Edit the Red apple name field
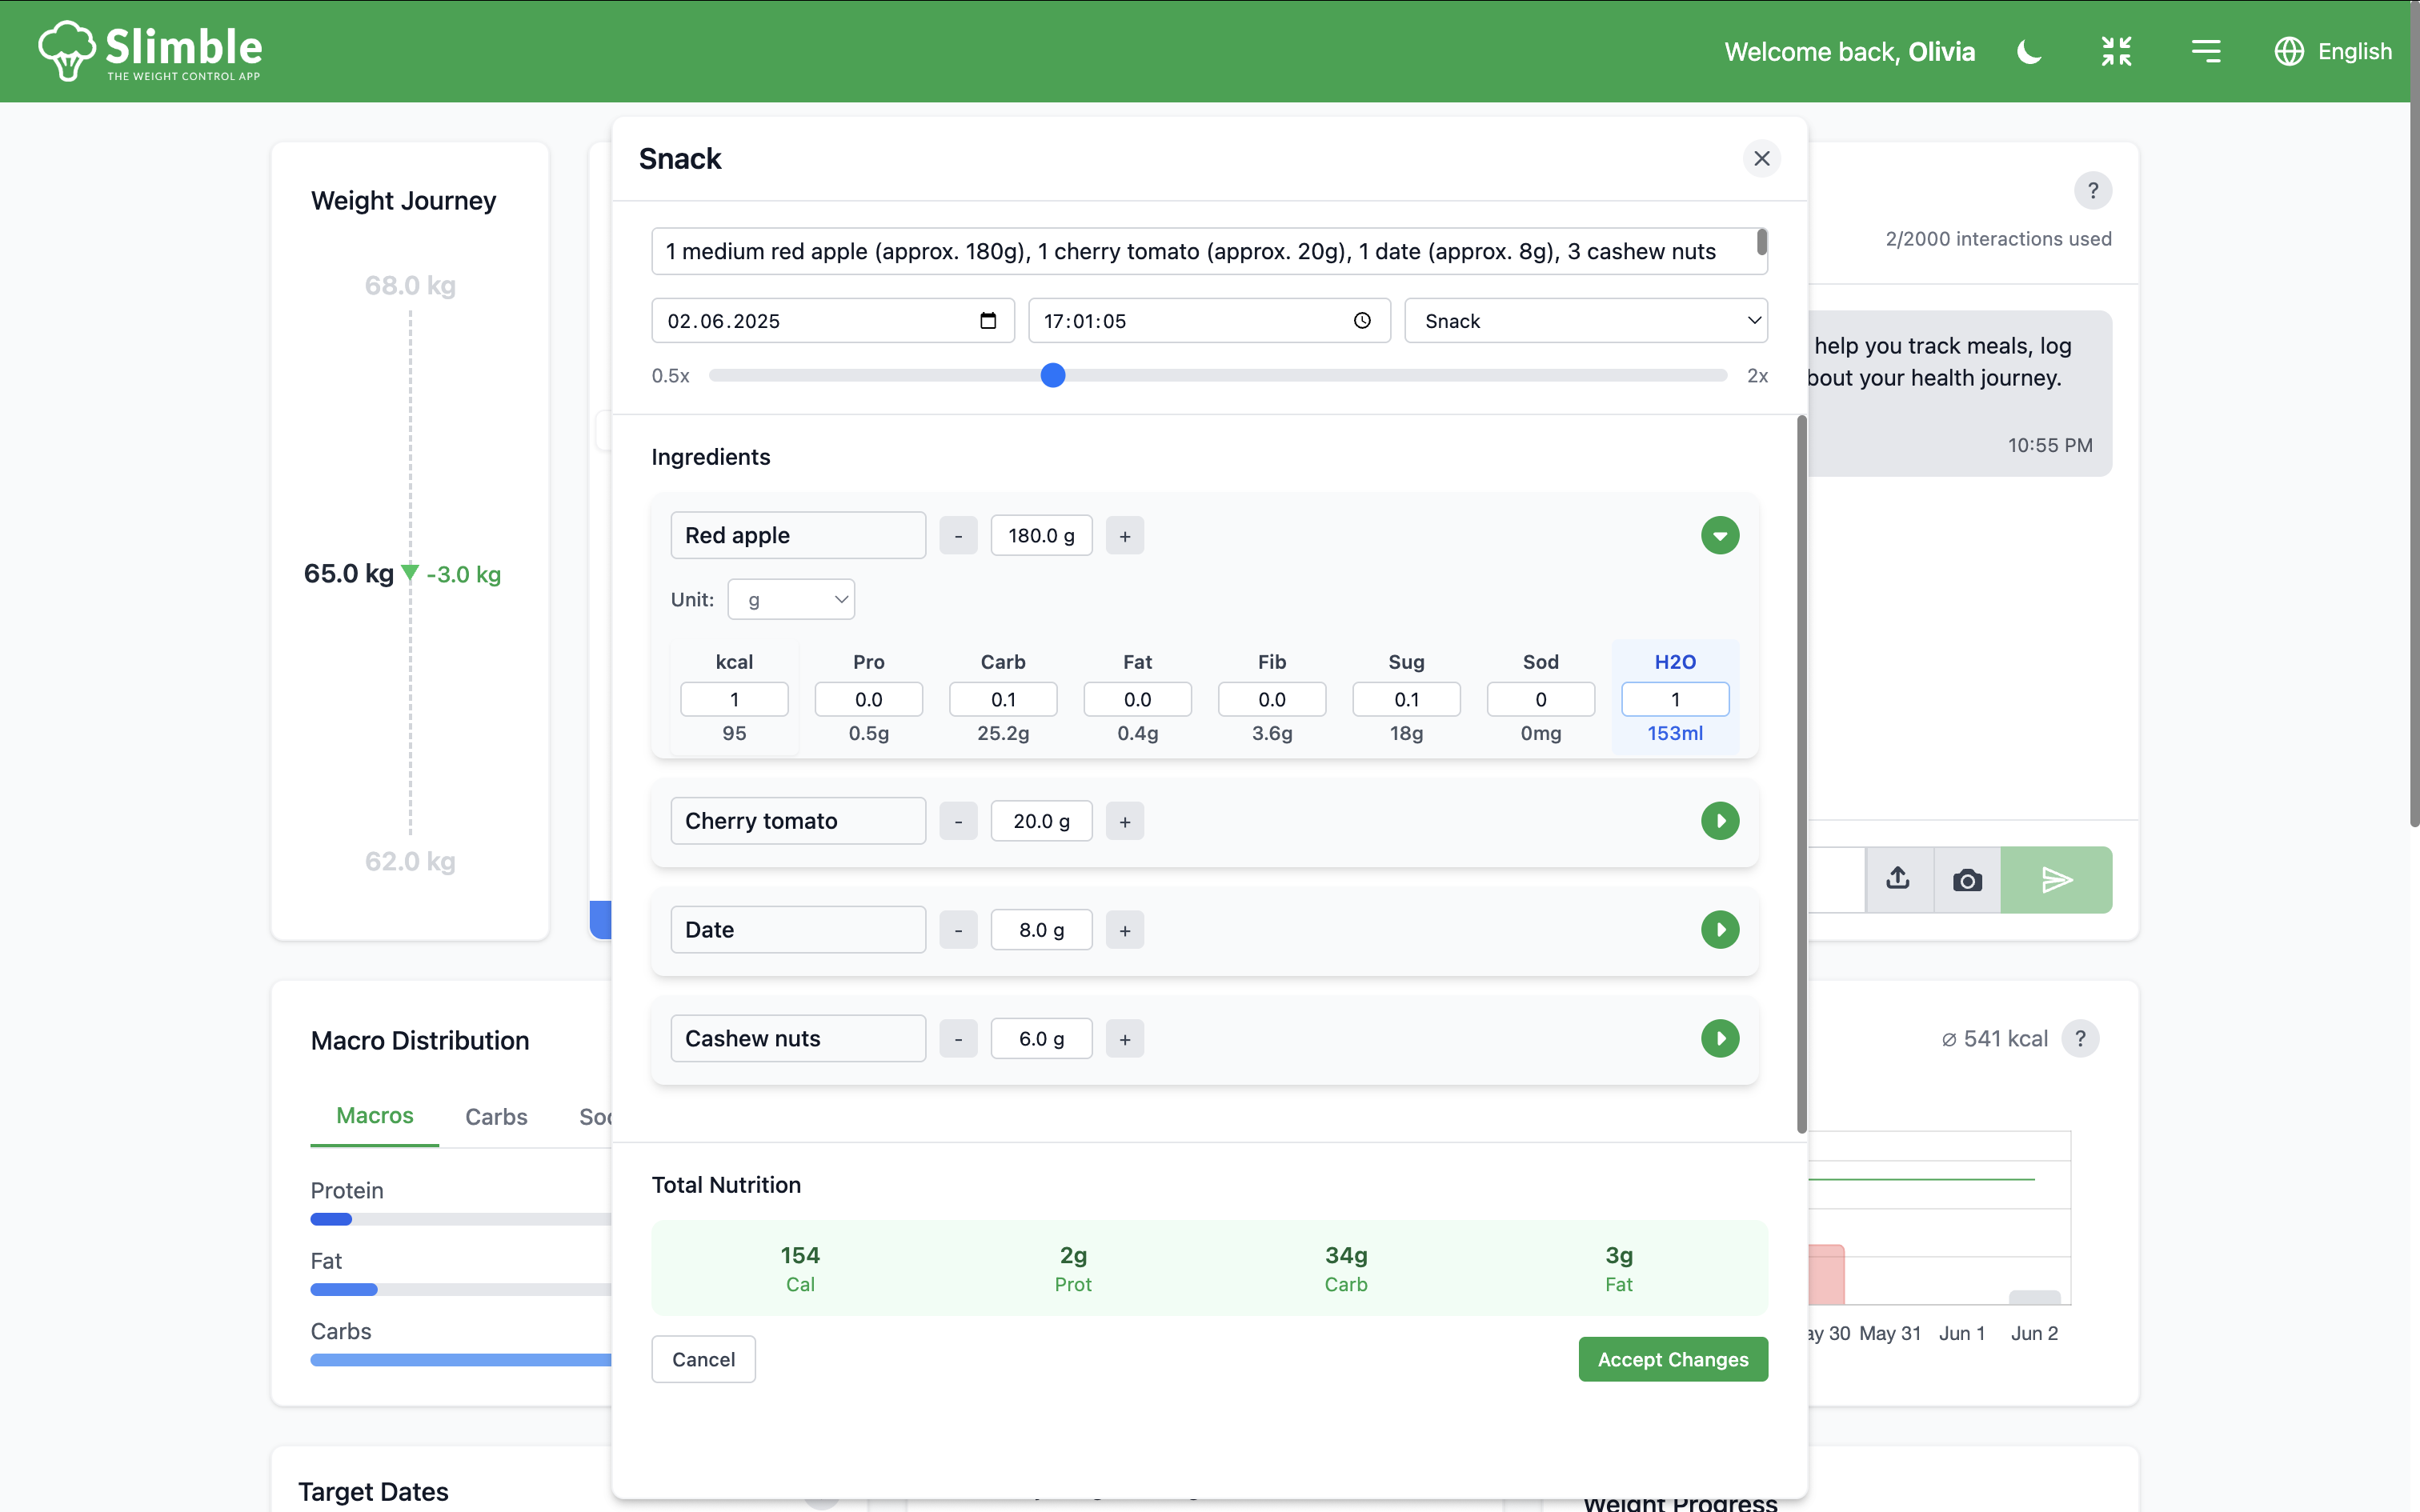This screenshot has width=2420, height=1512. pyautogui.click(x=798, y=535)
